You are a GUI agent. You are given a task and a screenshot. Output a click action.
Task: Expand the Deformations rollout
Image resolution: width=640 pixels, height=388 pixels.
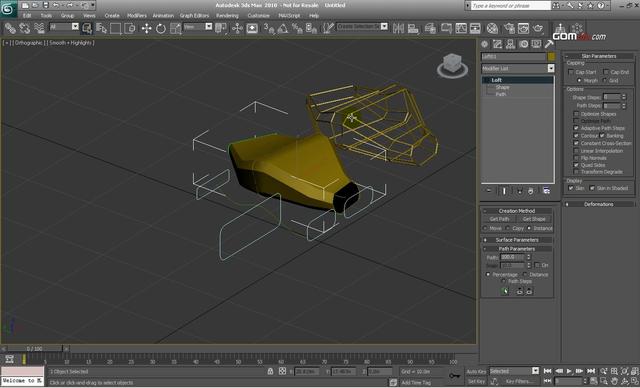[x=598, y=204]
